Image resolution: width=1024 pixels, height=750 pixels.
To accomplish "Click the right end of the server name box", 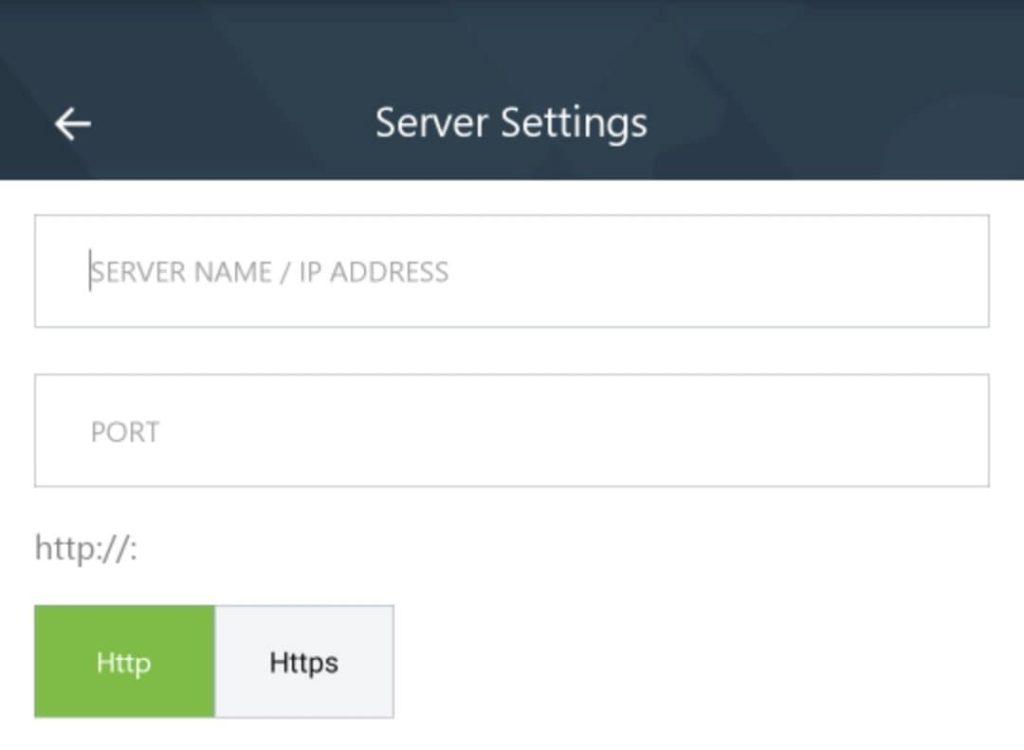I will [950, 271].
